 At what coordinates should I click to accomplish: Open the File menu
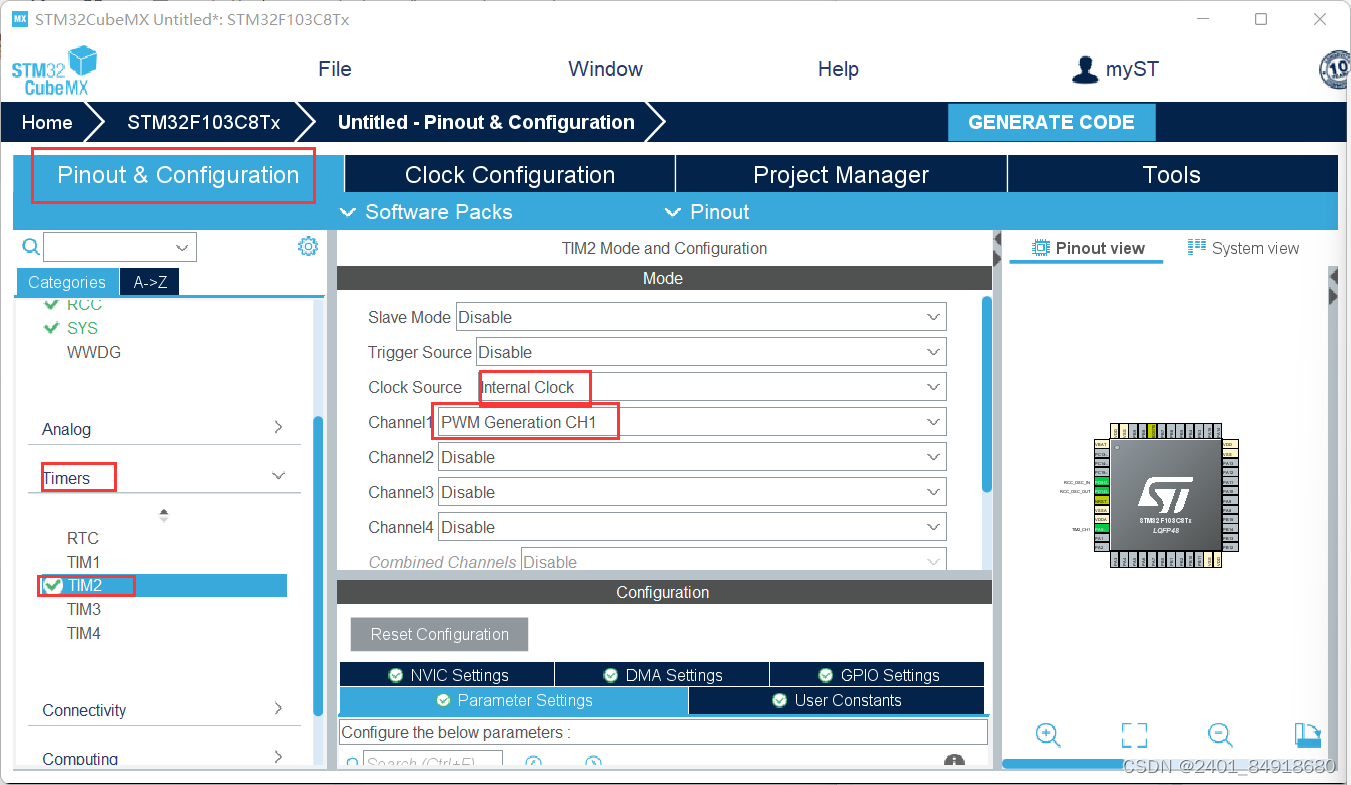[x=335, y=69]
